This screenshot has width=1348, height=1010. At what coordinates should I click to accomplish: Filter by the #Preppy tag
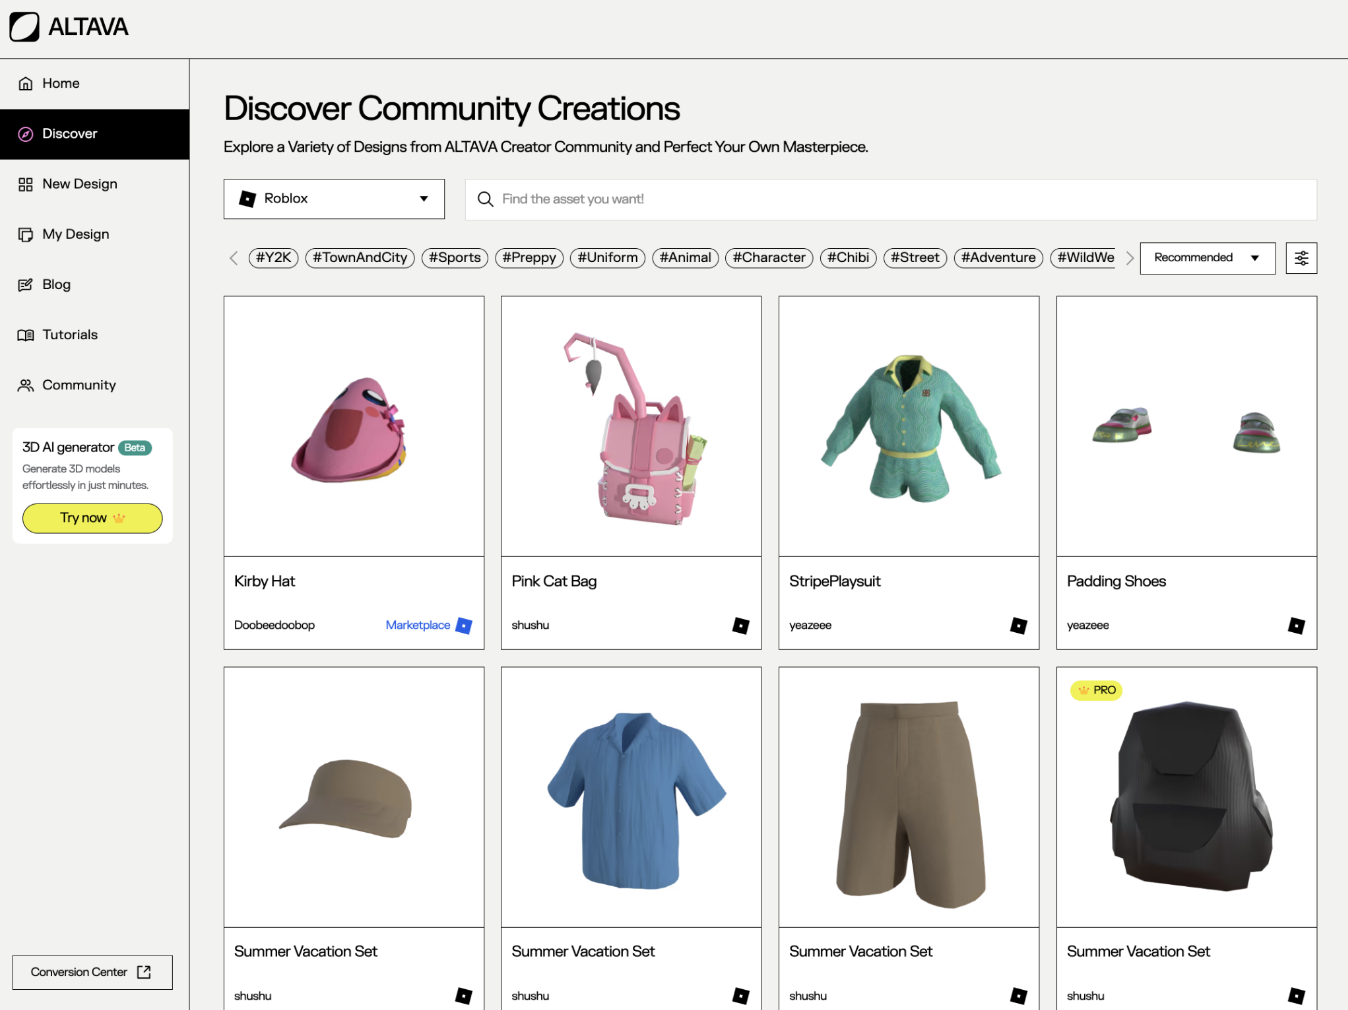(529, 258)
